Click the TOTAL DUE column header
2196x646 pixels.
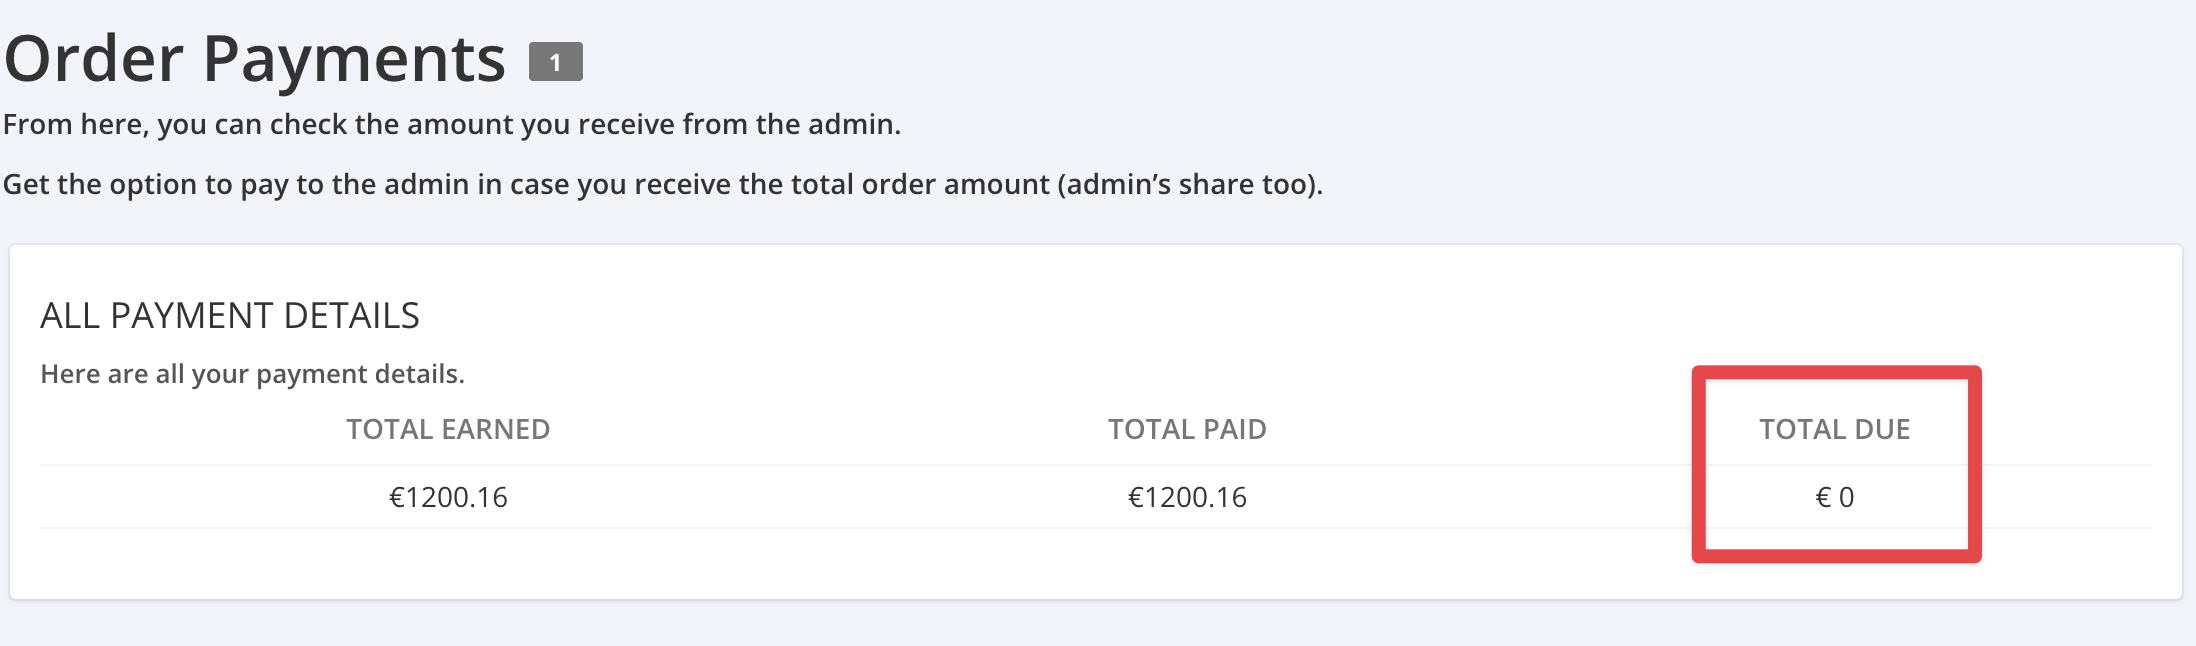pos(1834,429)
